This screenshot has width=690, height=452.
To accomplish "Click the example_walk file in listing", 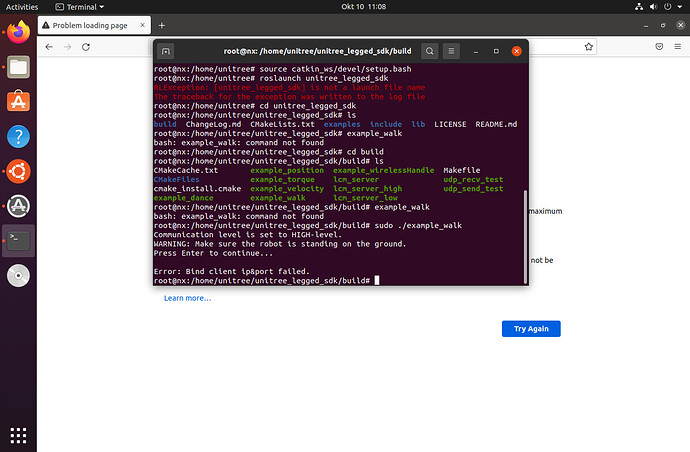I will (x=278, y=198).
